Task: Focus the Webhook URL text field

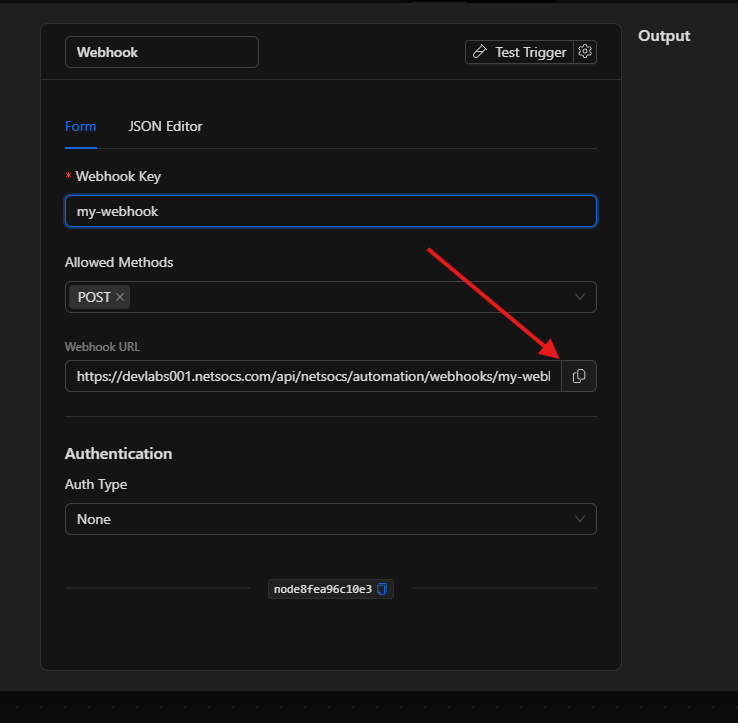Action: (312, 376)
